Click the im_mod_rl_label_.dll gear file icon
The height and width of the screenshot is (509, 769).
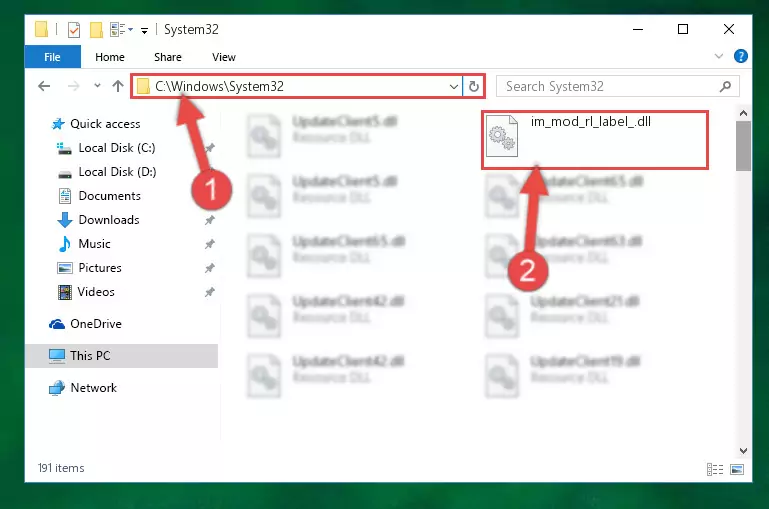[502, 136]
